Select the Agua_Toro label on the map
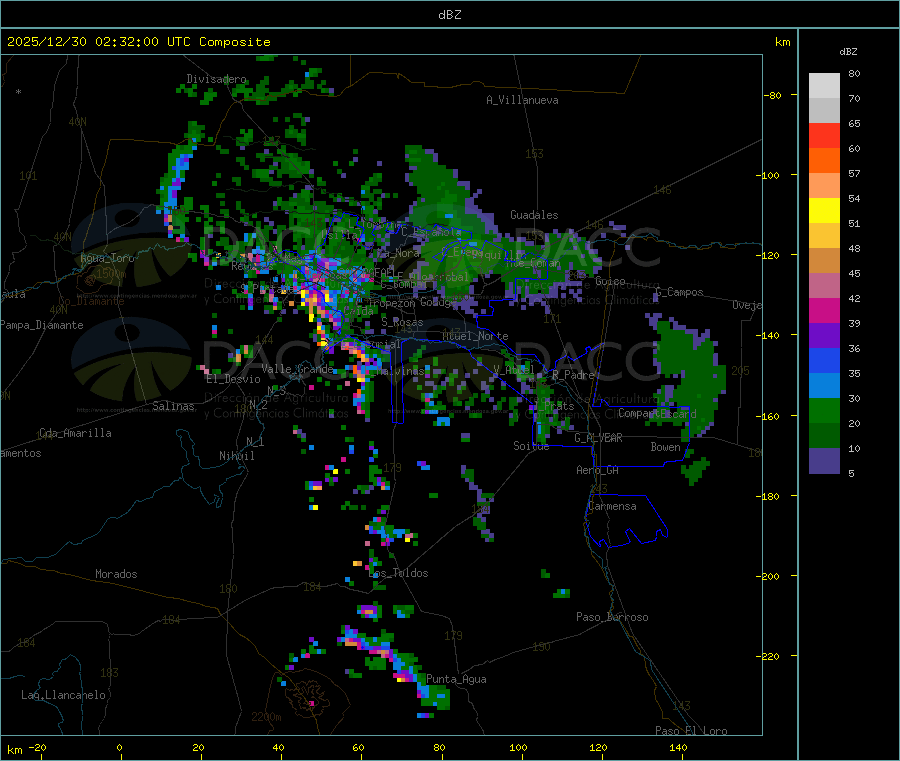The height and width of the screenshot is (761, 900). (107, 258)
